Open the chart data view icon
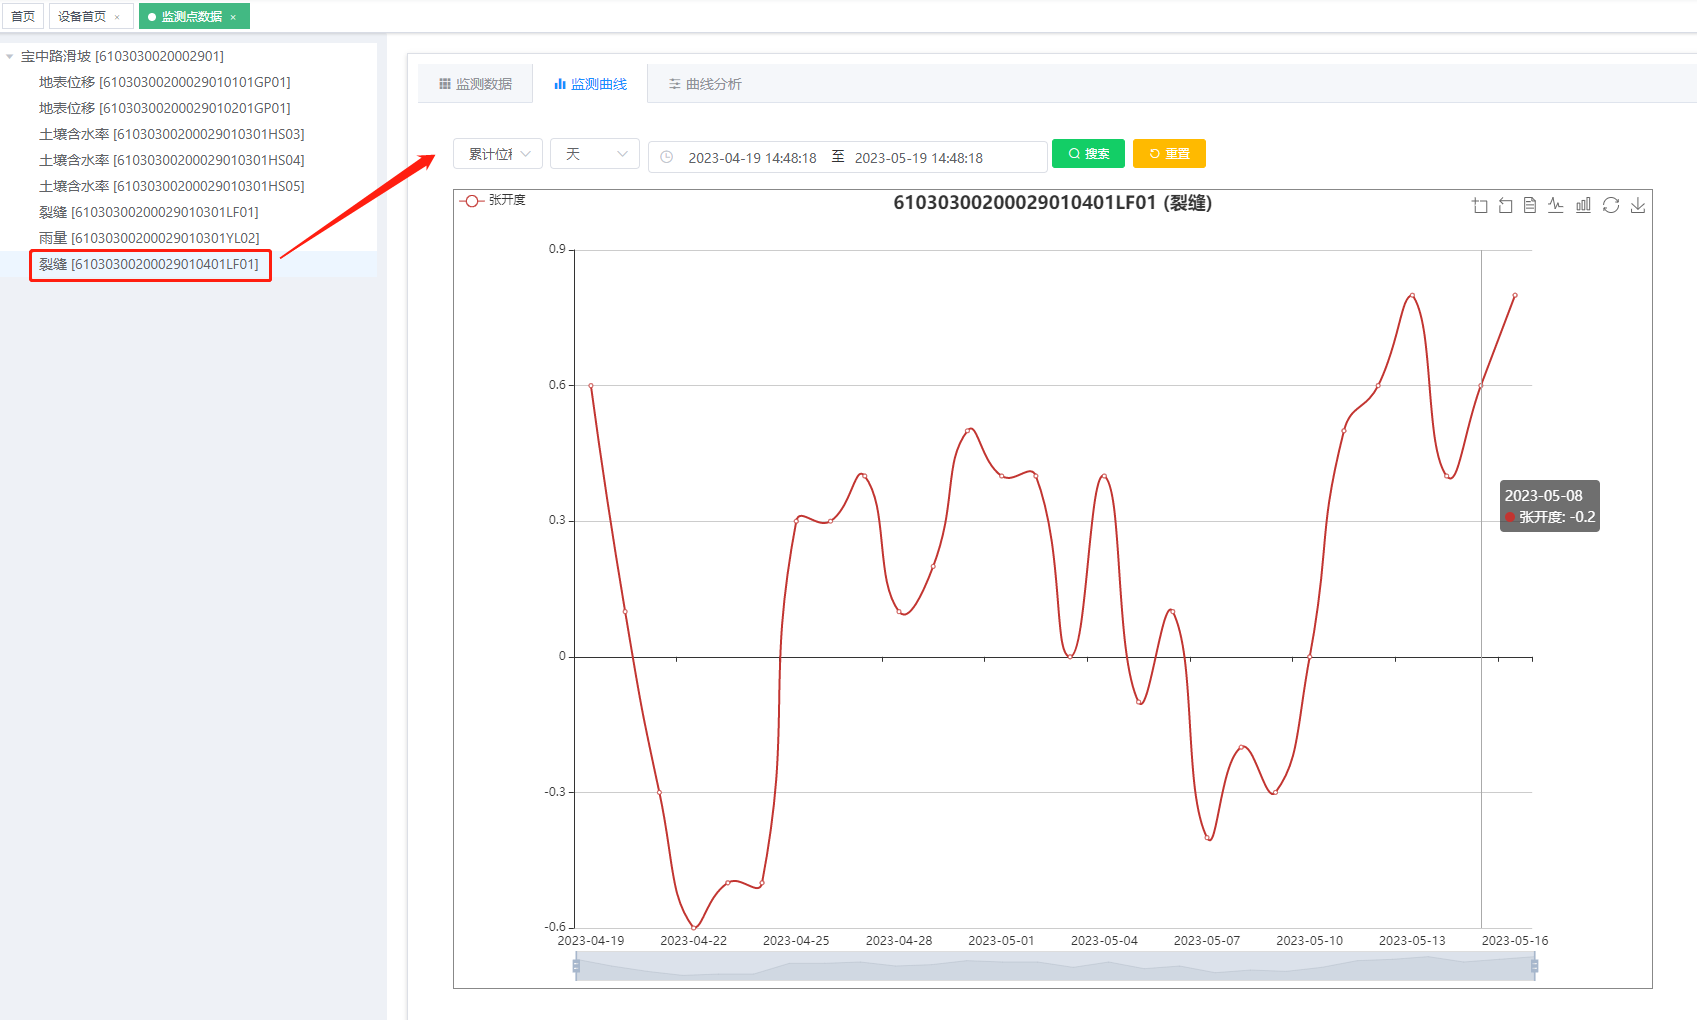The height and width of the screenshot is (1020, 1697). [1530, 205]
